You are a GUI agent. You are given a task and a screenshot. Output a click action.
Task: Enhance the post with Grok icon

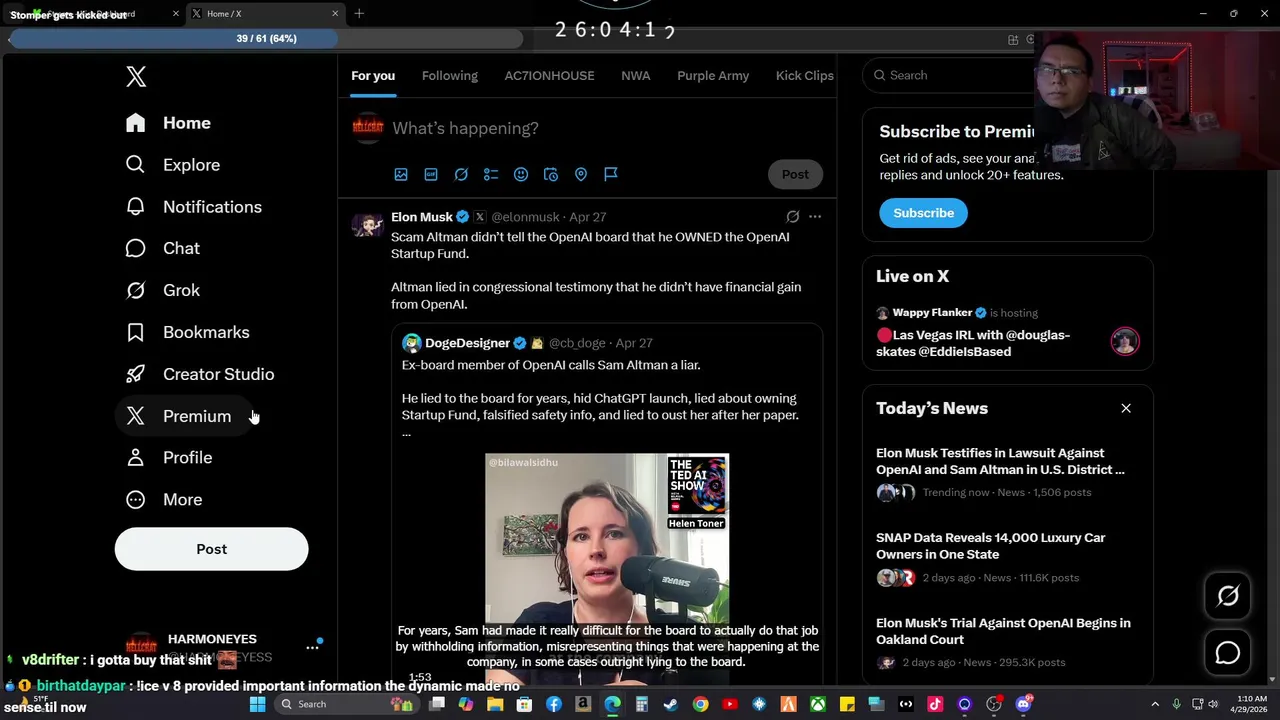(461, 174)
